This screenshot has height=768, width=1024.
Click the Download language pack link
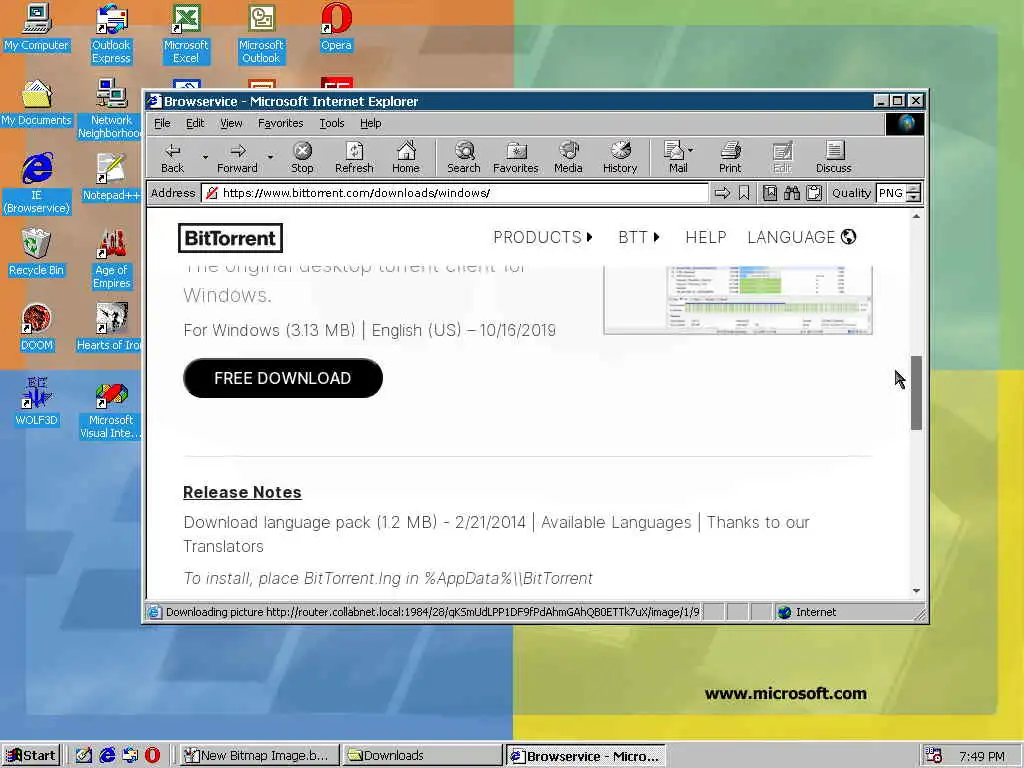277,522
